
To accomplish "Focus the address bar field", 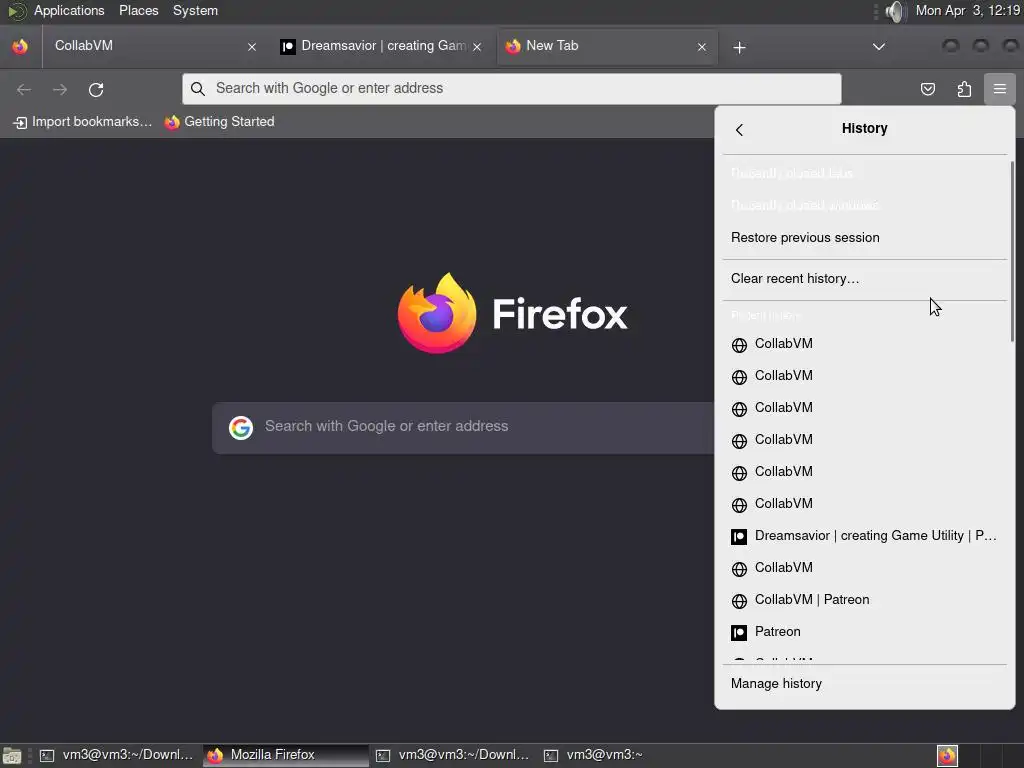I will (x=511, y=89).
